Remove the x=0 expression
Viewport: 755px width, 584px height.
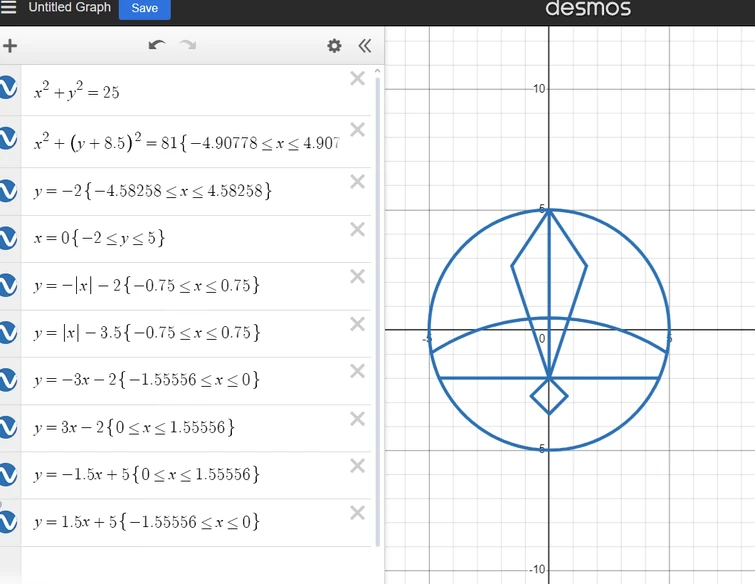click(x=357, y=229)
